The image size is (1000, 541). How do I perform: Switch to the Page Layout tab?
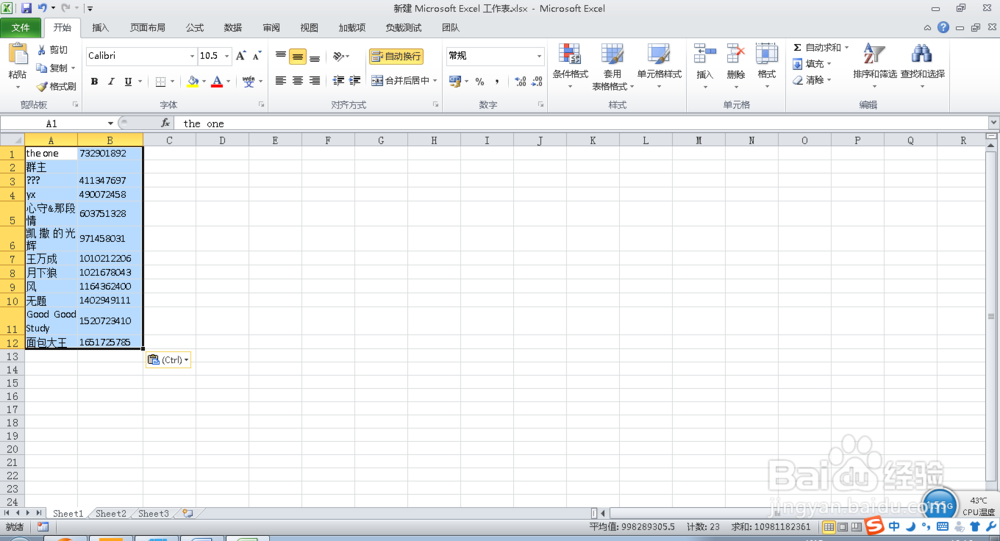point(147,27)
